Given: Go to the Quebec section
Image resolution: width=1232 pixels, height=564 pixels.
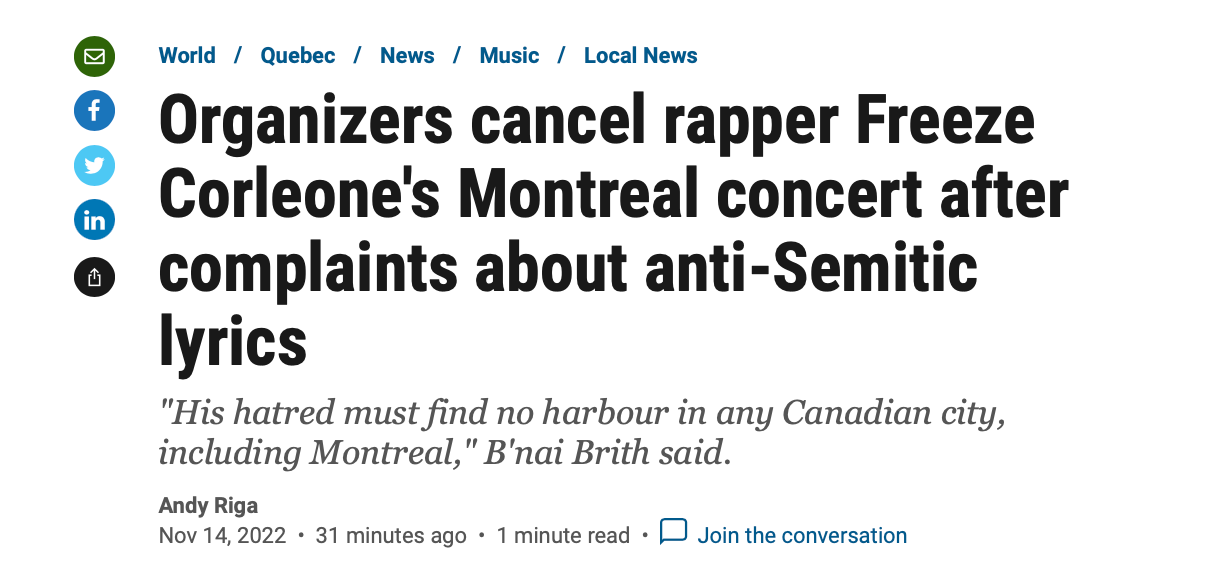Looking at the screenshot, I should coord(298,56).
